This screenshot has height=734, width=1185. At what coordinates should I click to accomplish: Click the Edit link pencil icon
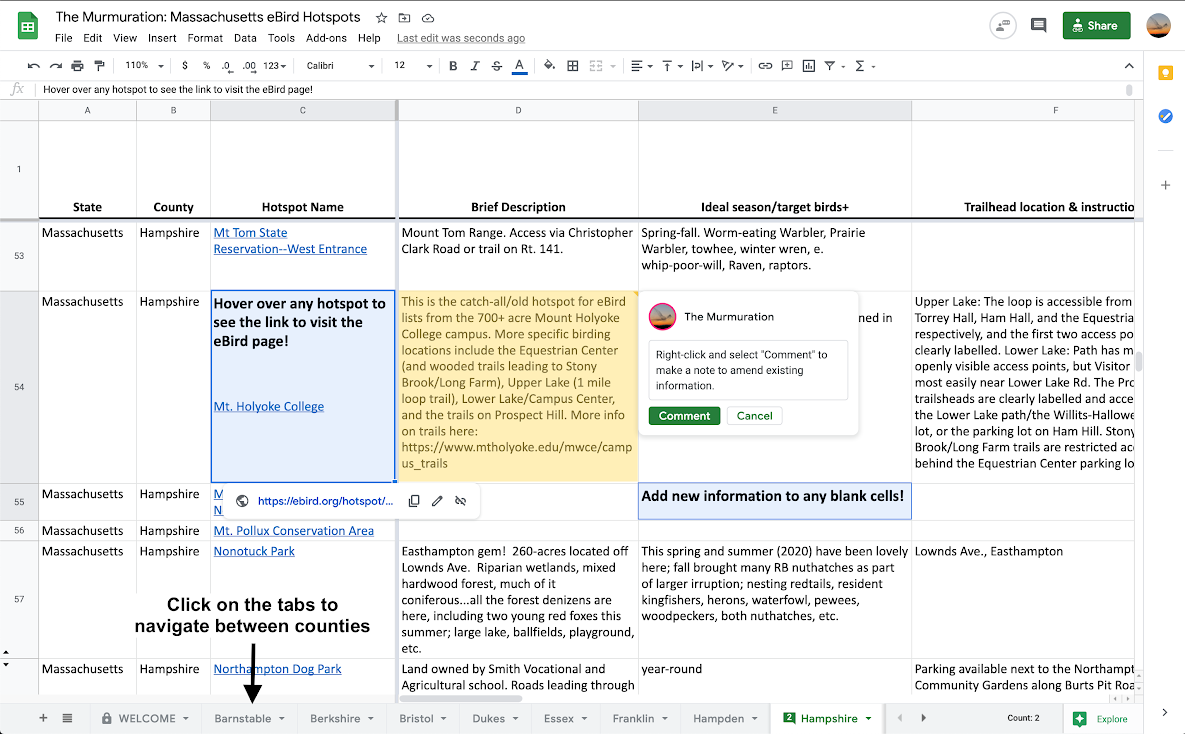(437, 501)
